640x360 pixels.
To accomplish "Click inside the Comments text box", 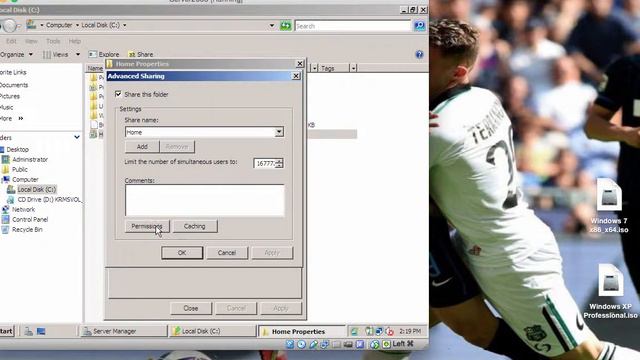I will click(204, 200).
